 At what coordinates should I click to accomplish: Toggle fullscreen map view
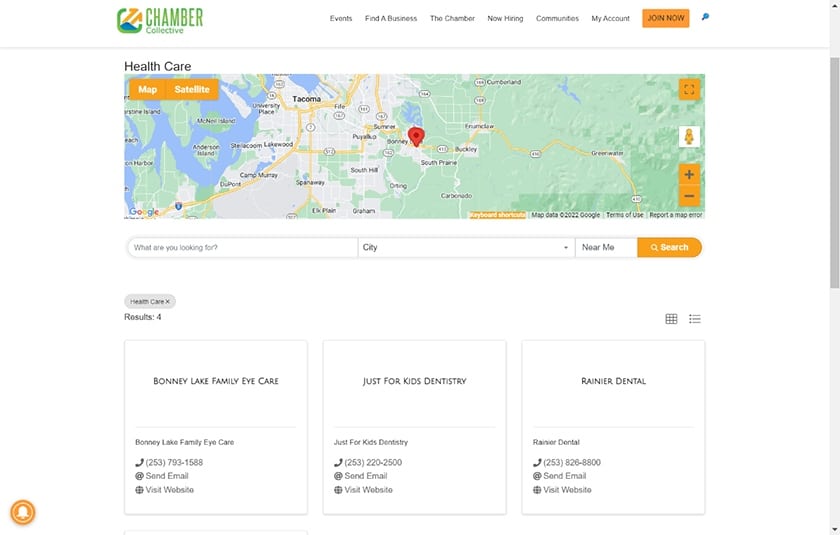click(689, 89)
